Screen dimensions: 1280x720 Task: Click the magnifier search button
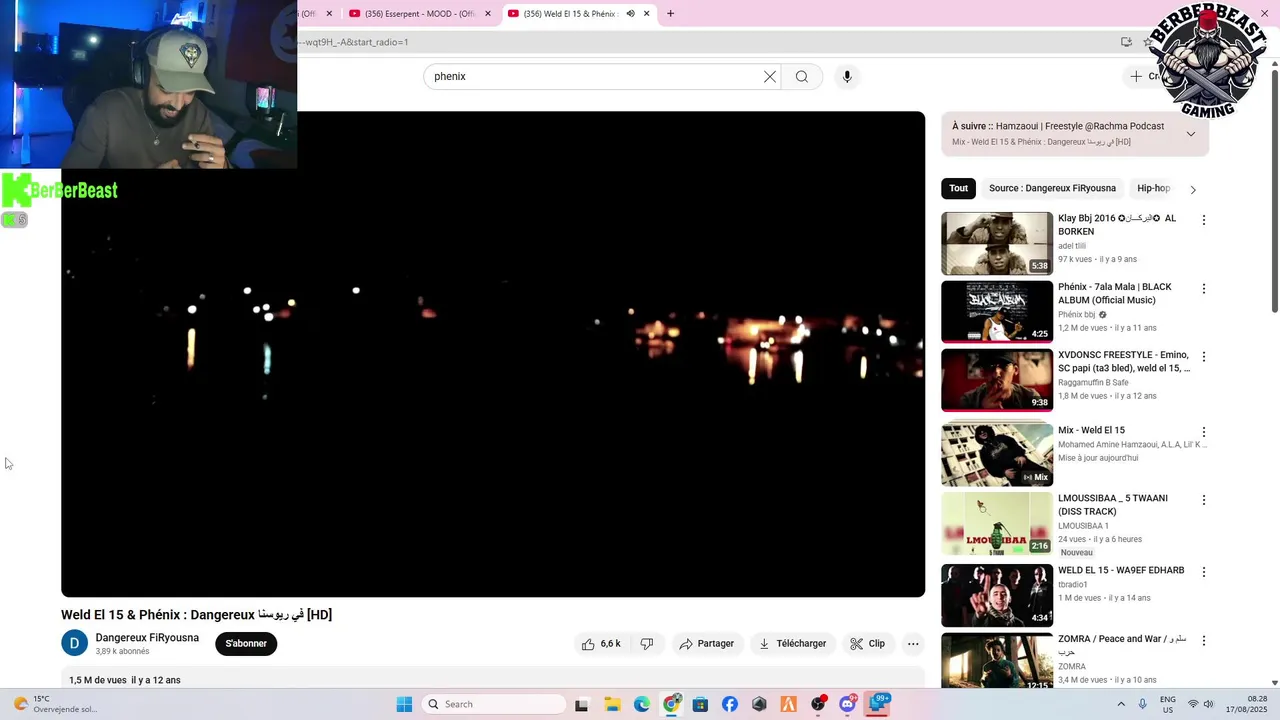point(802,77)
